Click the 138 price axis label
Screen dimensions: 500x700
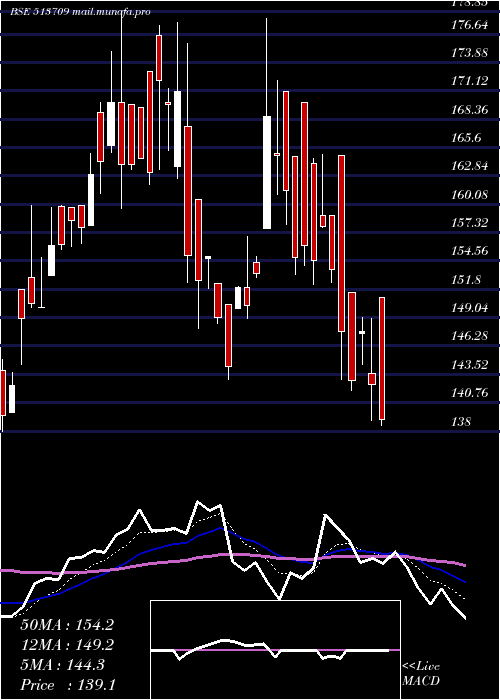coord(461,421)
